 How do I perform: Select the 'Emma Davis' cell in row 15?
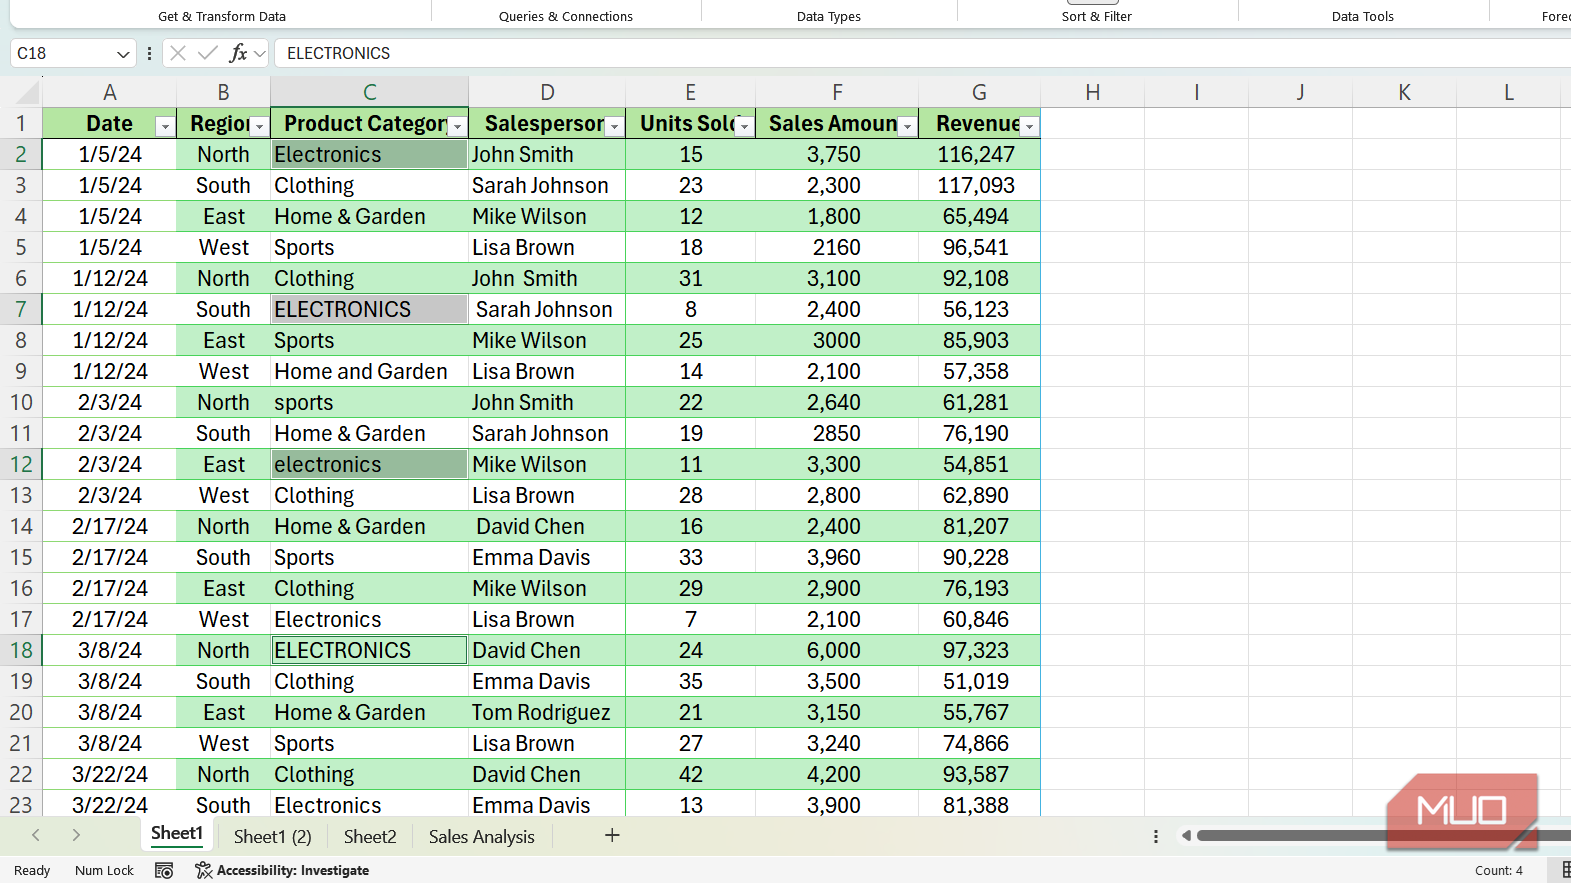click(547, 557)
